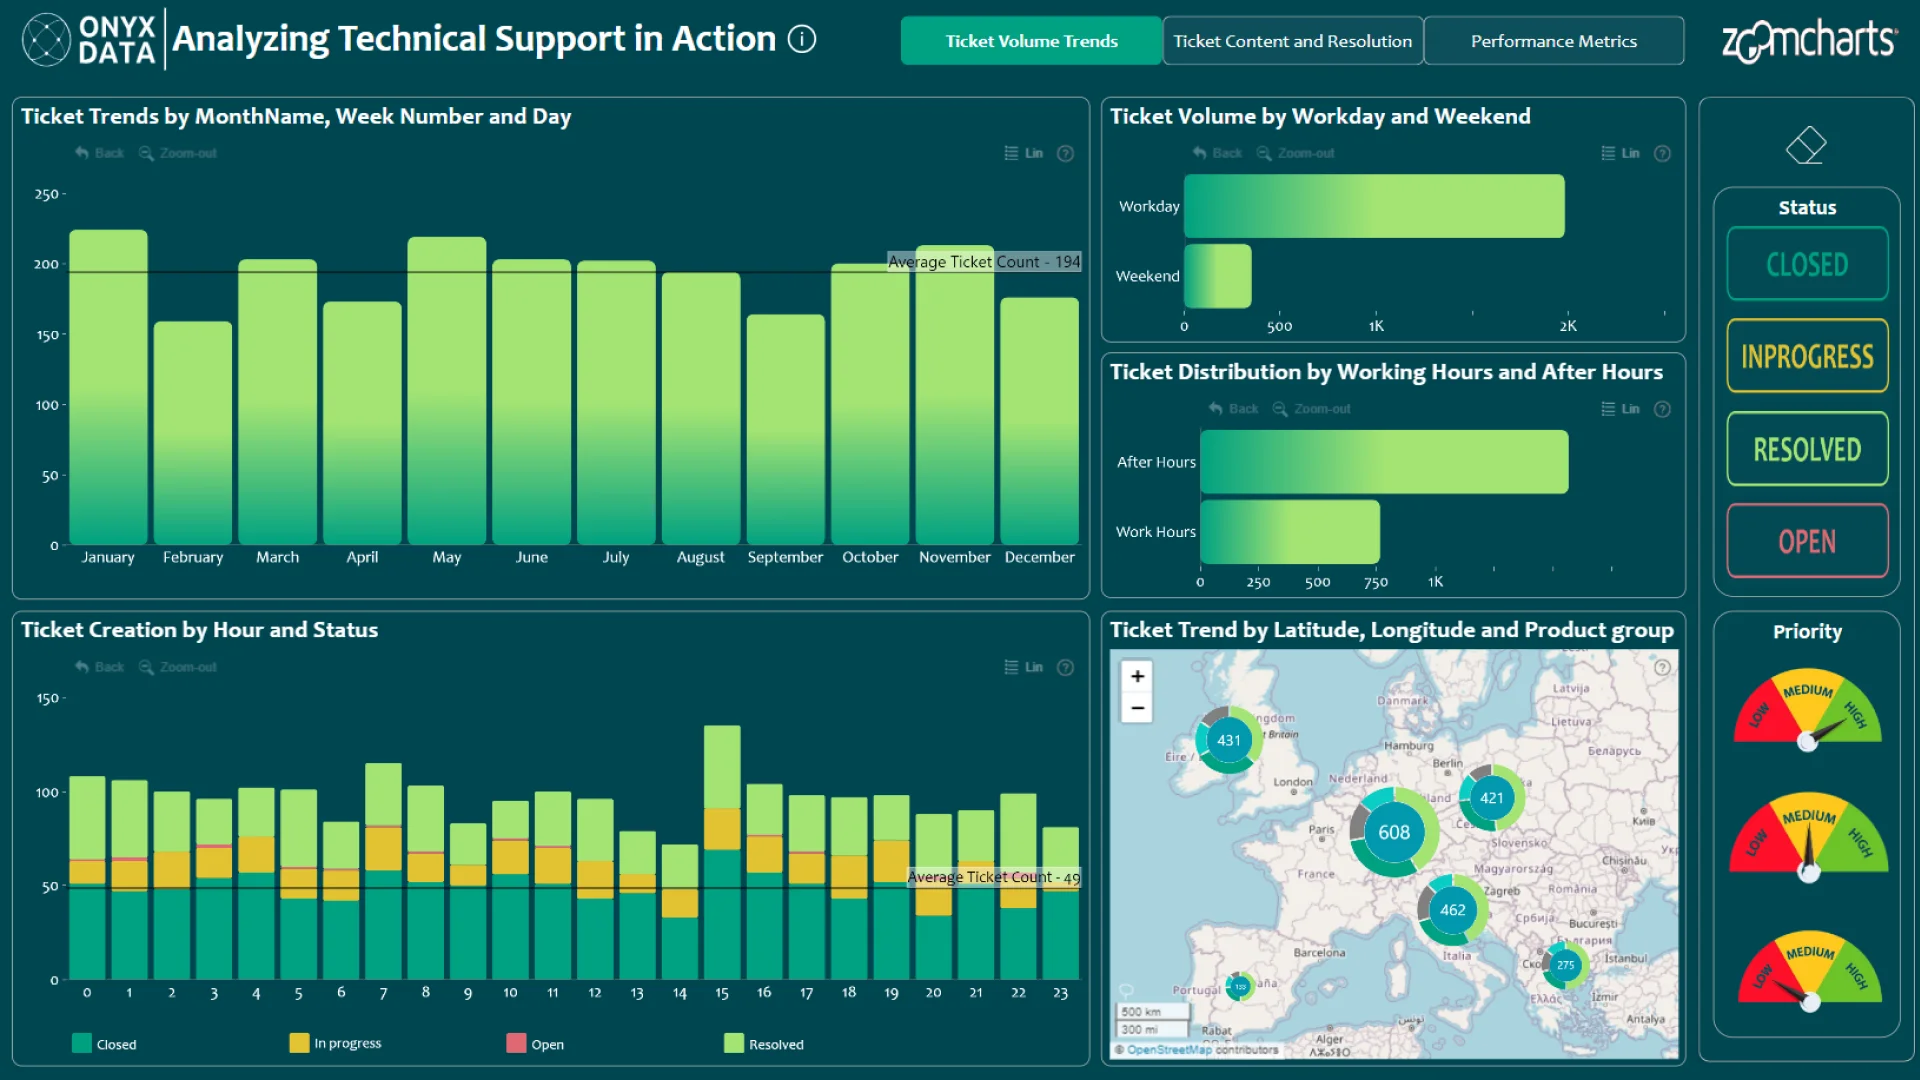This screenshot has height=1080, width=1920.
Task: Open the OpenStreetMap contributors link
Action: tap(1169, 1050)
